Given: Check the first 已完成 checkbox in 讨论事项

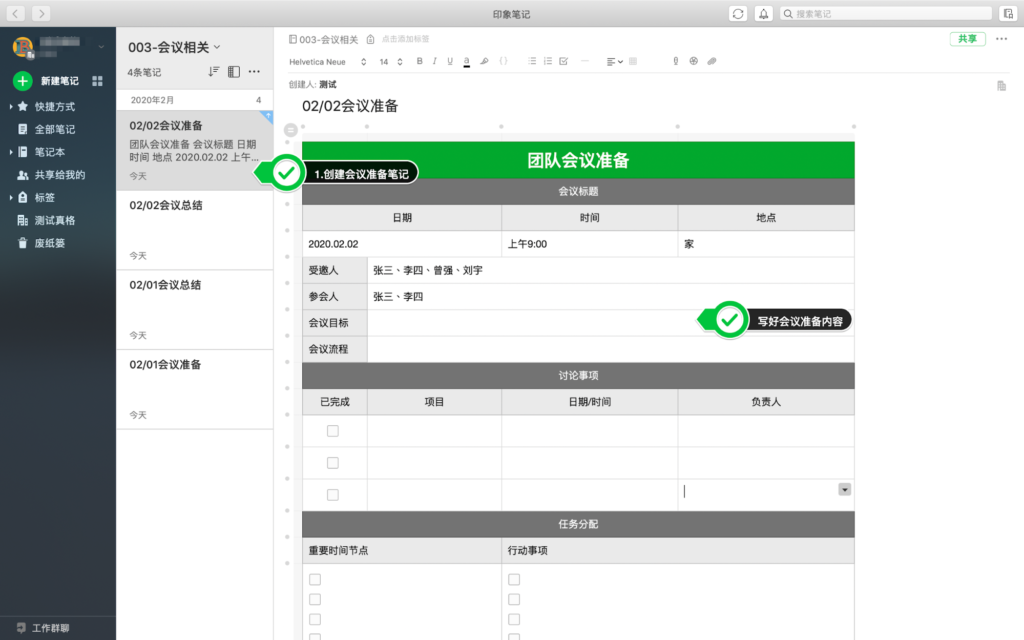Looking at the screenshot, I should [333, 431].
